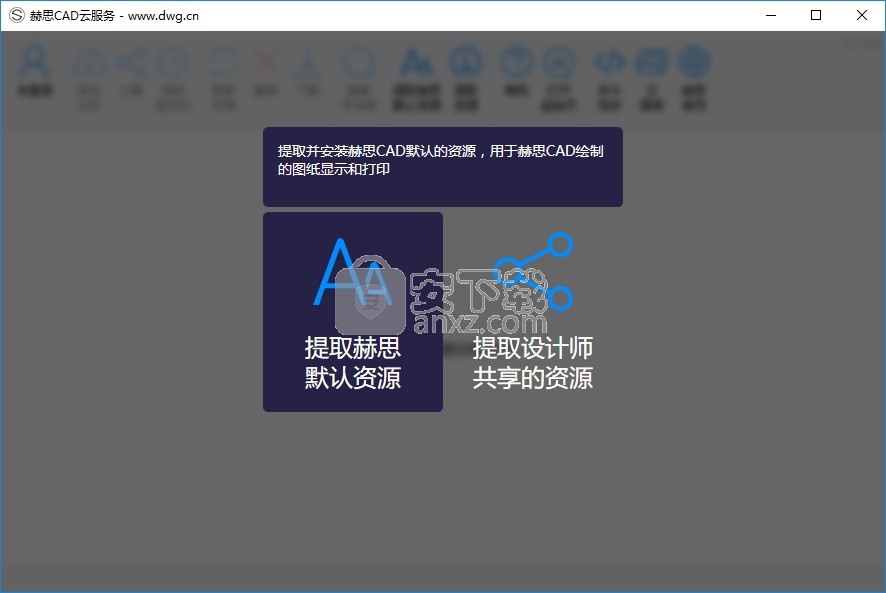Click the 赫思CAD云服务 title bar logo icon

(x=16, y=15)
